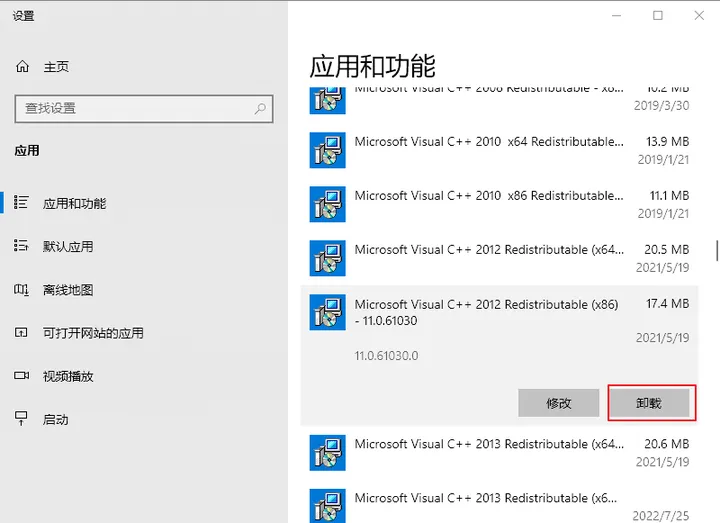Click the 应用和功能 page heading

click(372, 66)
